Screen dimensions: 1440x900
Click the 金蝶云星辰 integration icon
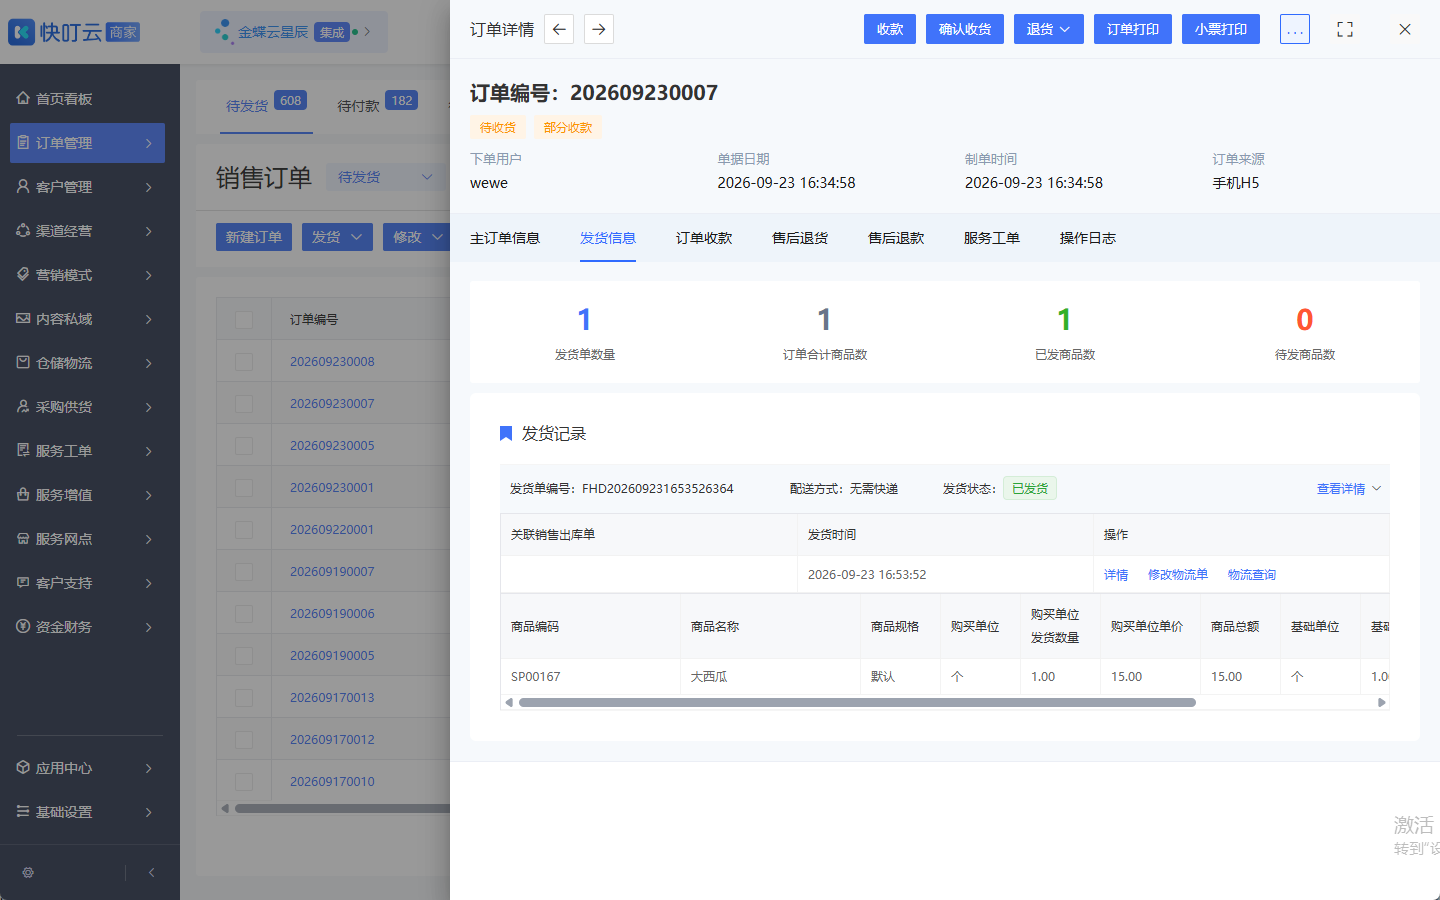pyautogui.click(x=223, y=32)
